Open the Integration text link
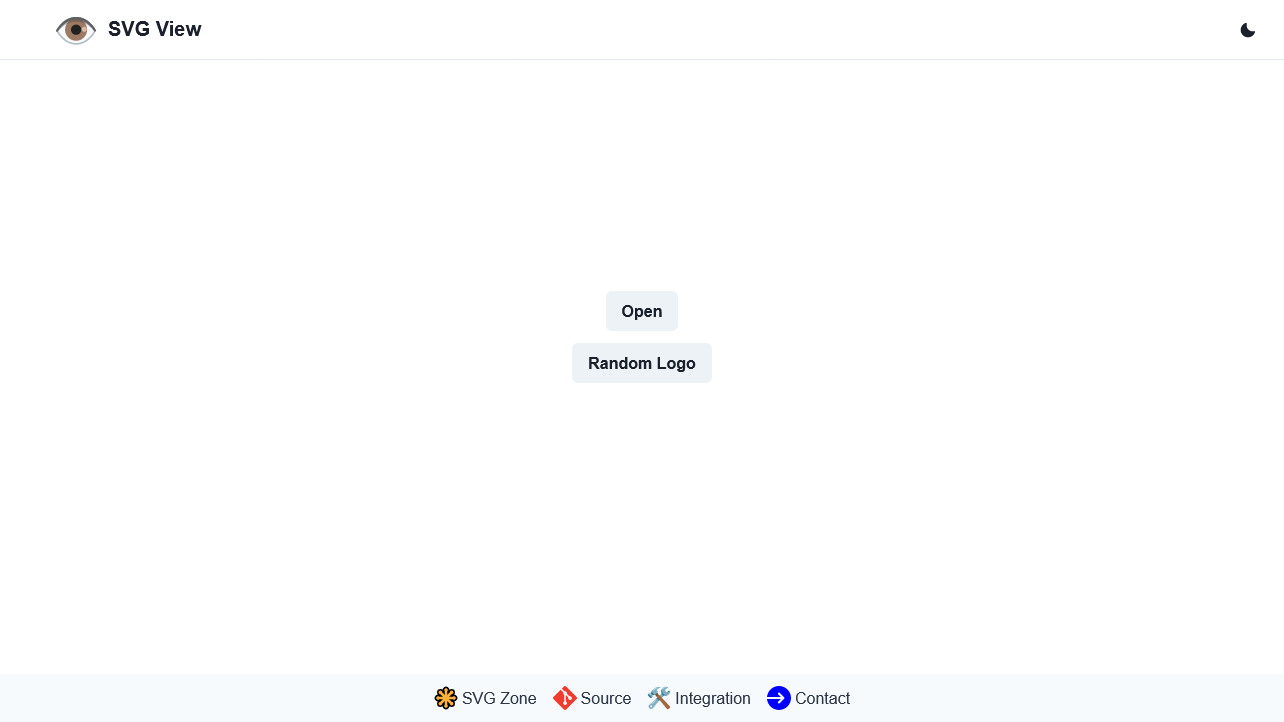This screenshot has height=722, width=1284. 713,698
